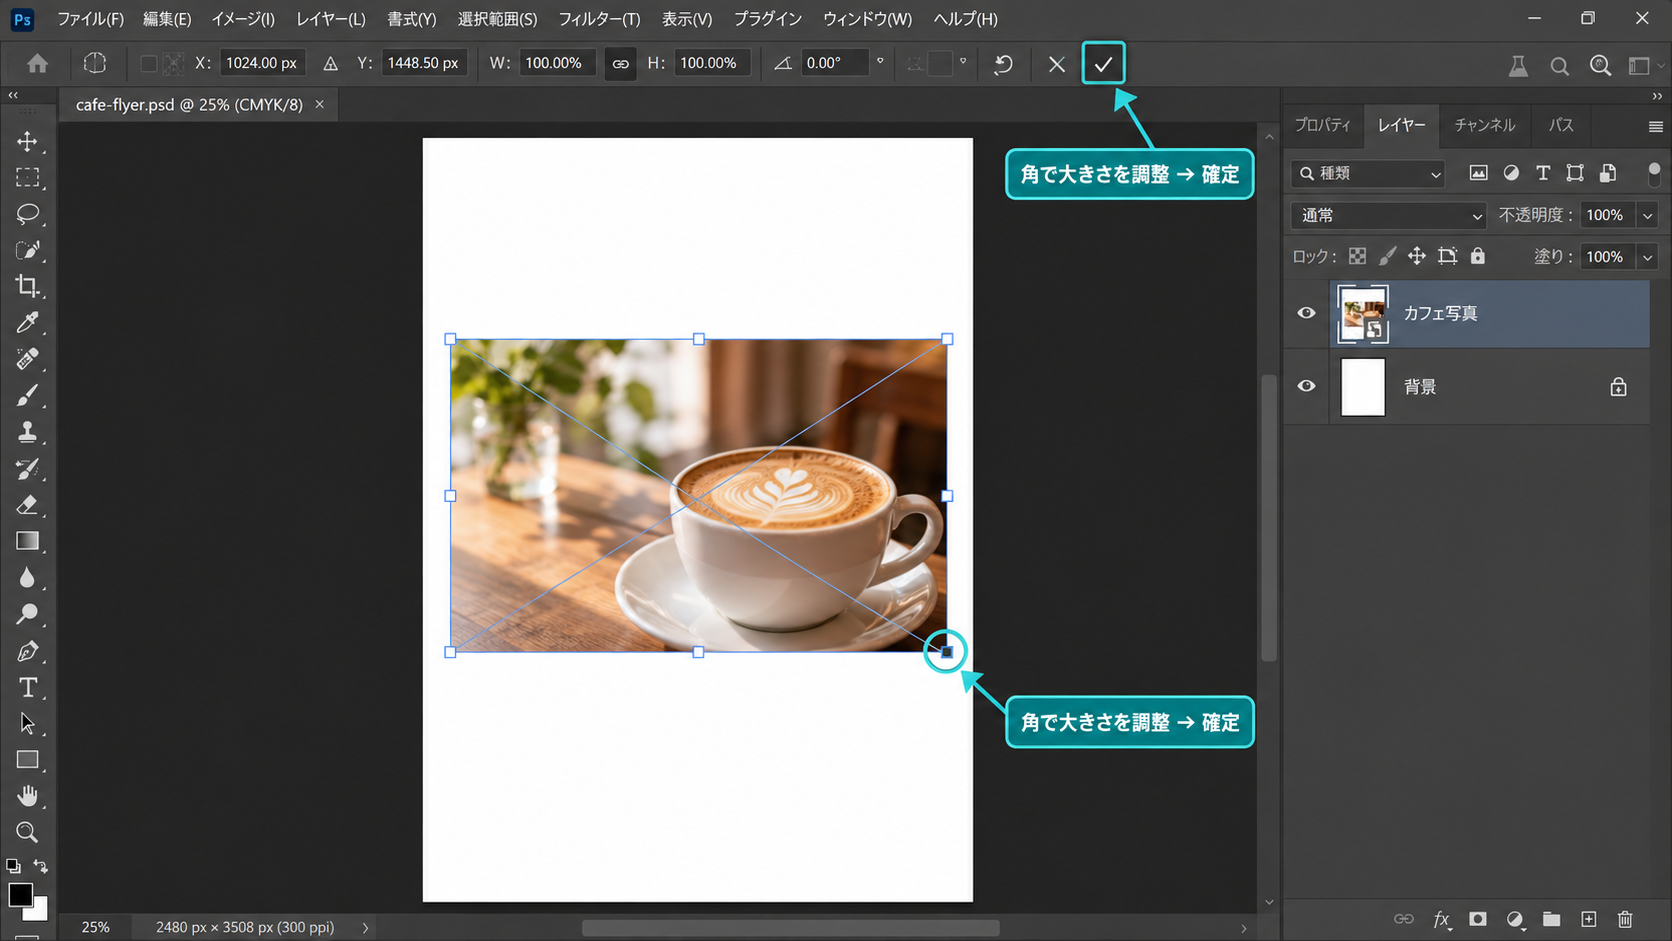
Task: Click the foreground color swatch
Action: (x=20, y=894)
